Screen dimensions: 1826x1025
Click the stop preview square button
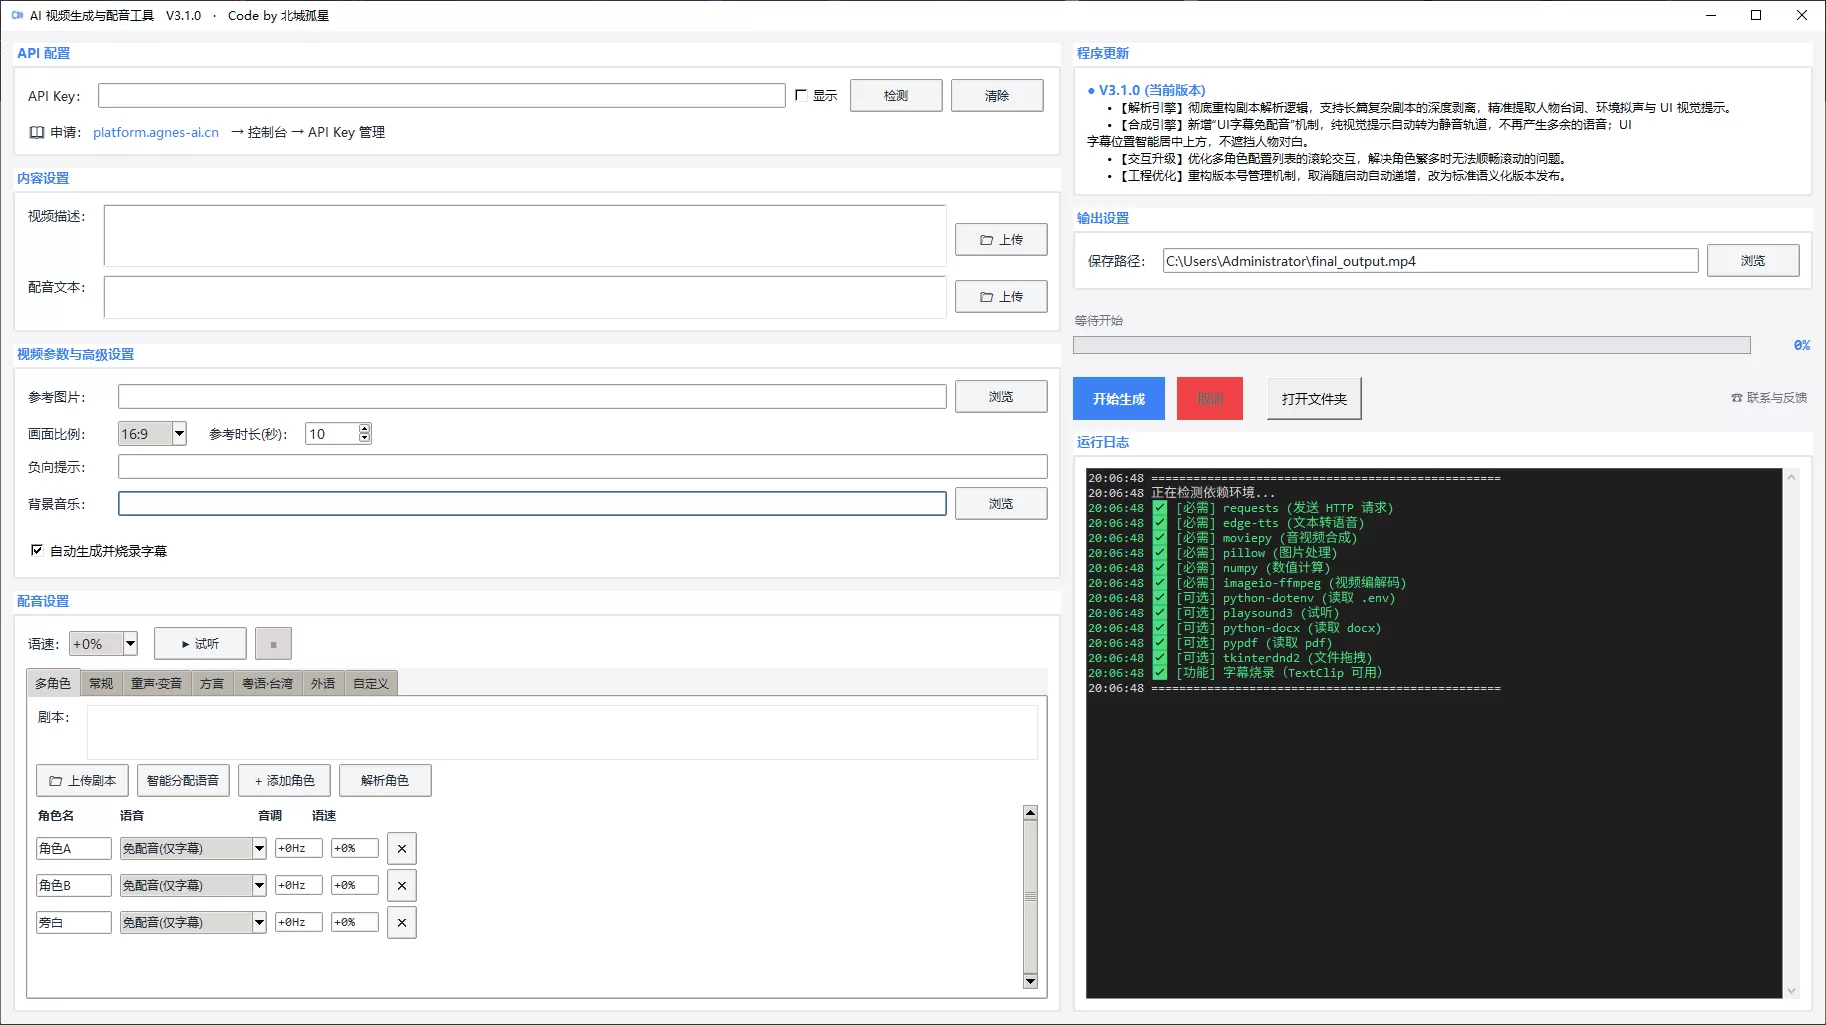[x=273, y=644]
